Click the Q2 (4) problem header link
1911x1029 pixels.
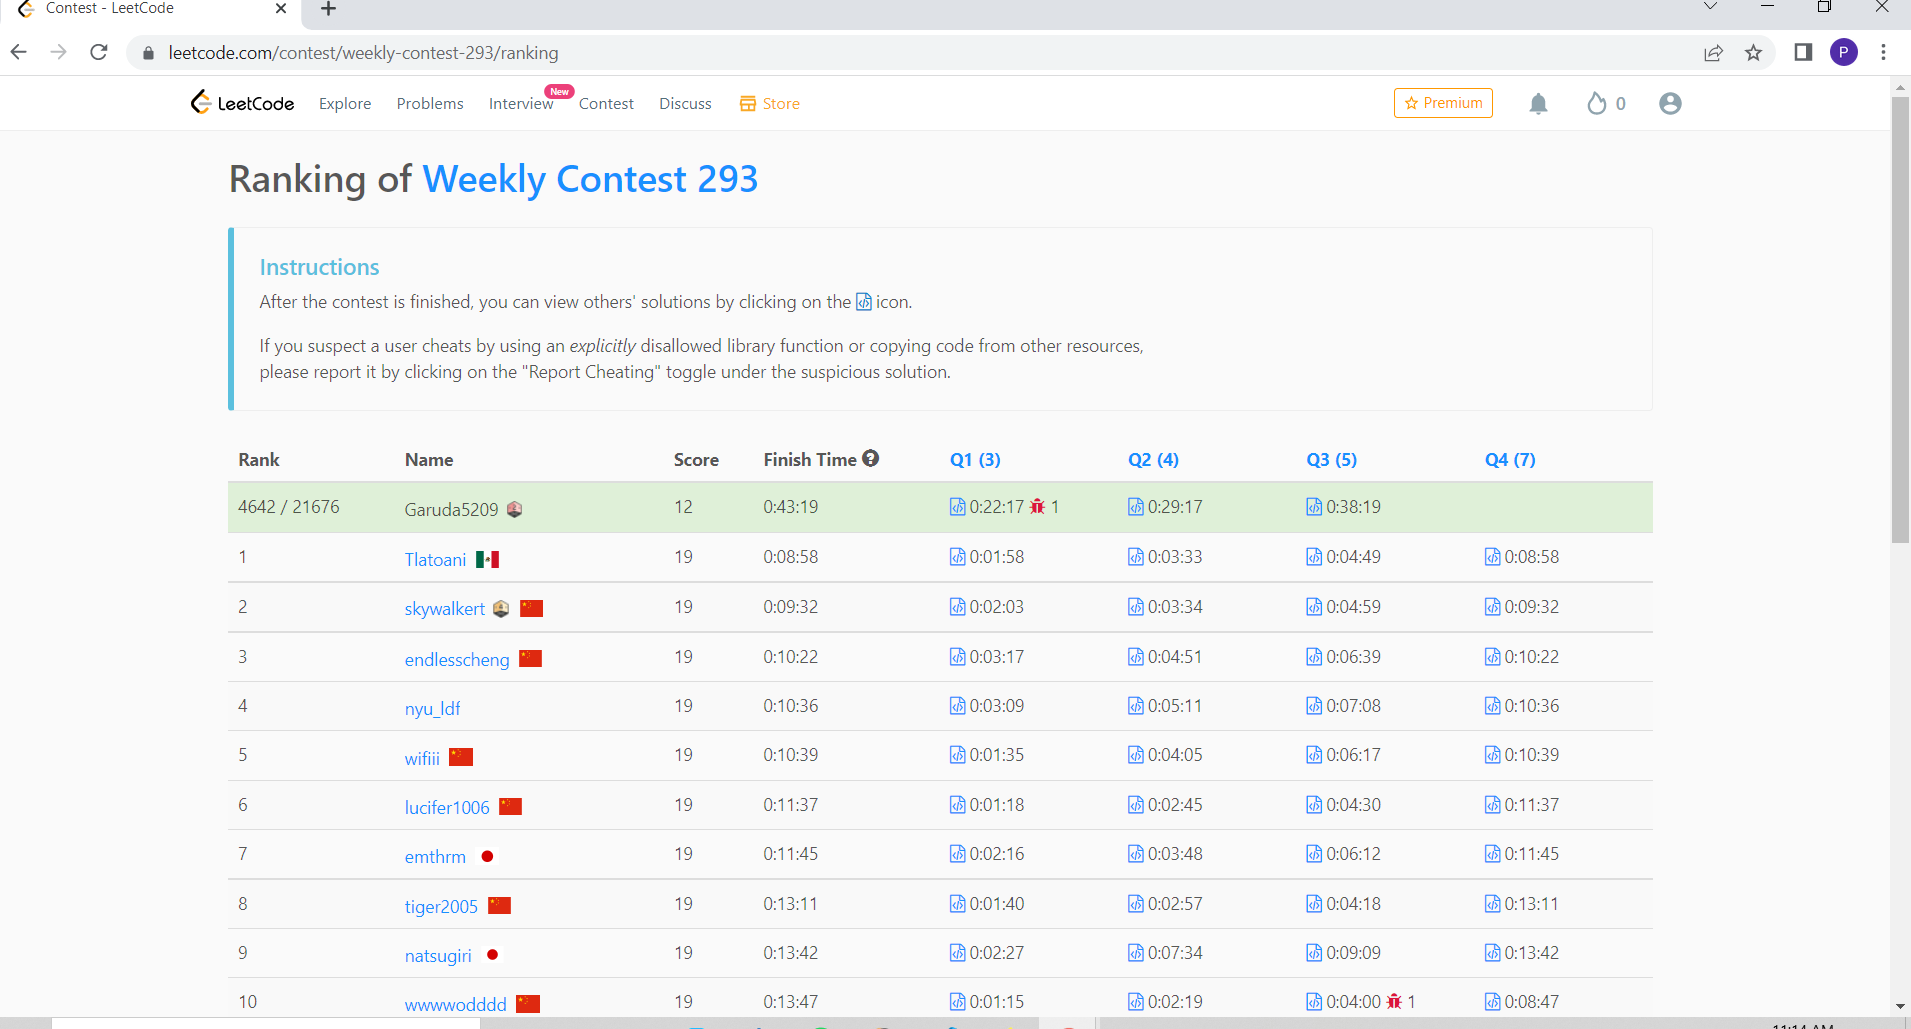click(1153, 460)
